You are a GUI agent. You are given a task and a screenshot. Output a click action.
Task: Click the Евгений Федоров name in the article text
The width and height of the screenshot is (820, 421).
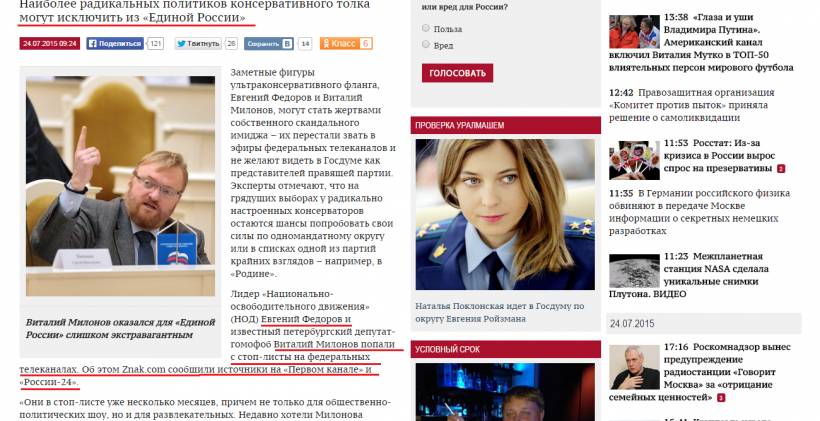(302, 319)
